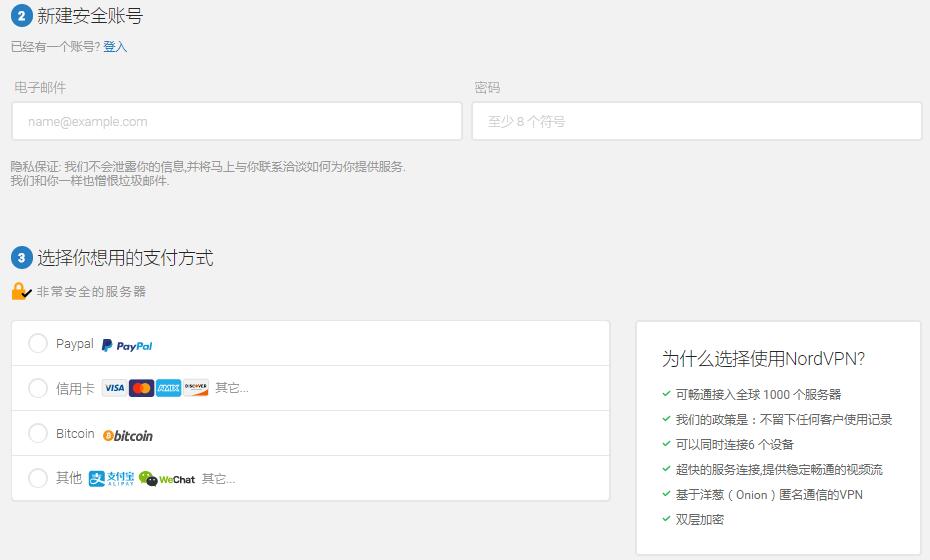Click 其它... next to credit card icons
Screen dimensions: 930x560
click(232, 388)
